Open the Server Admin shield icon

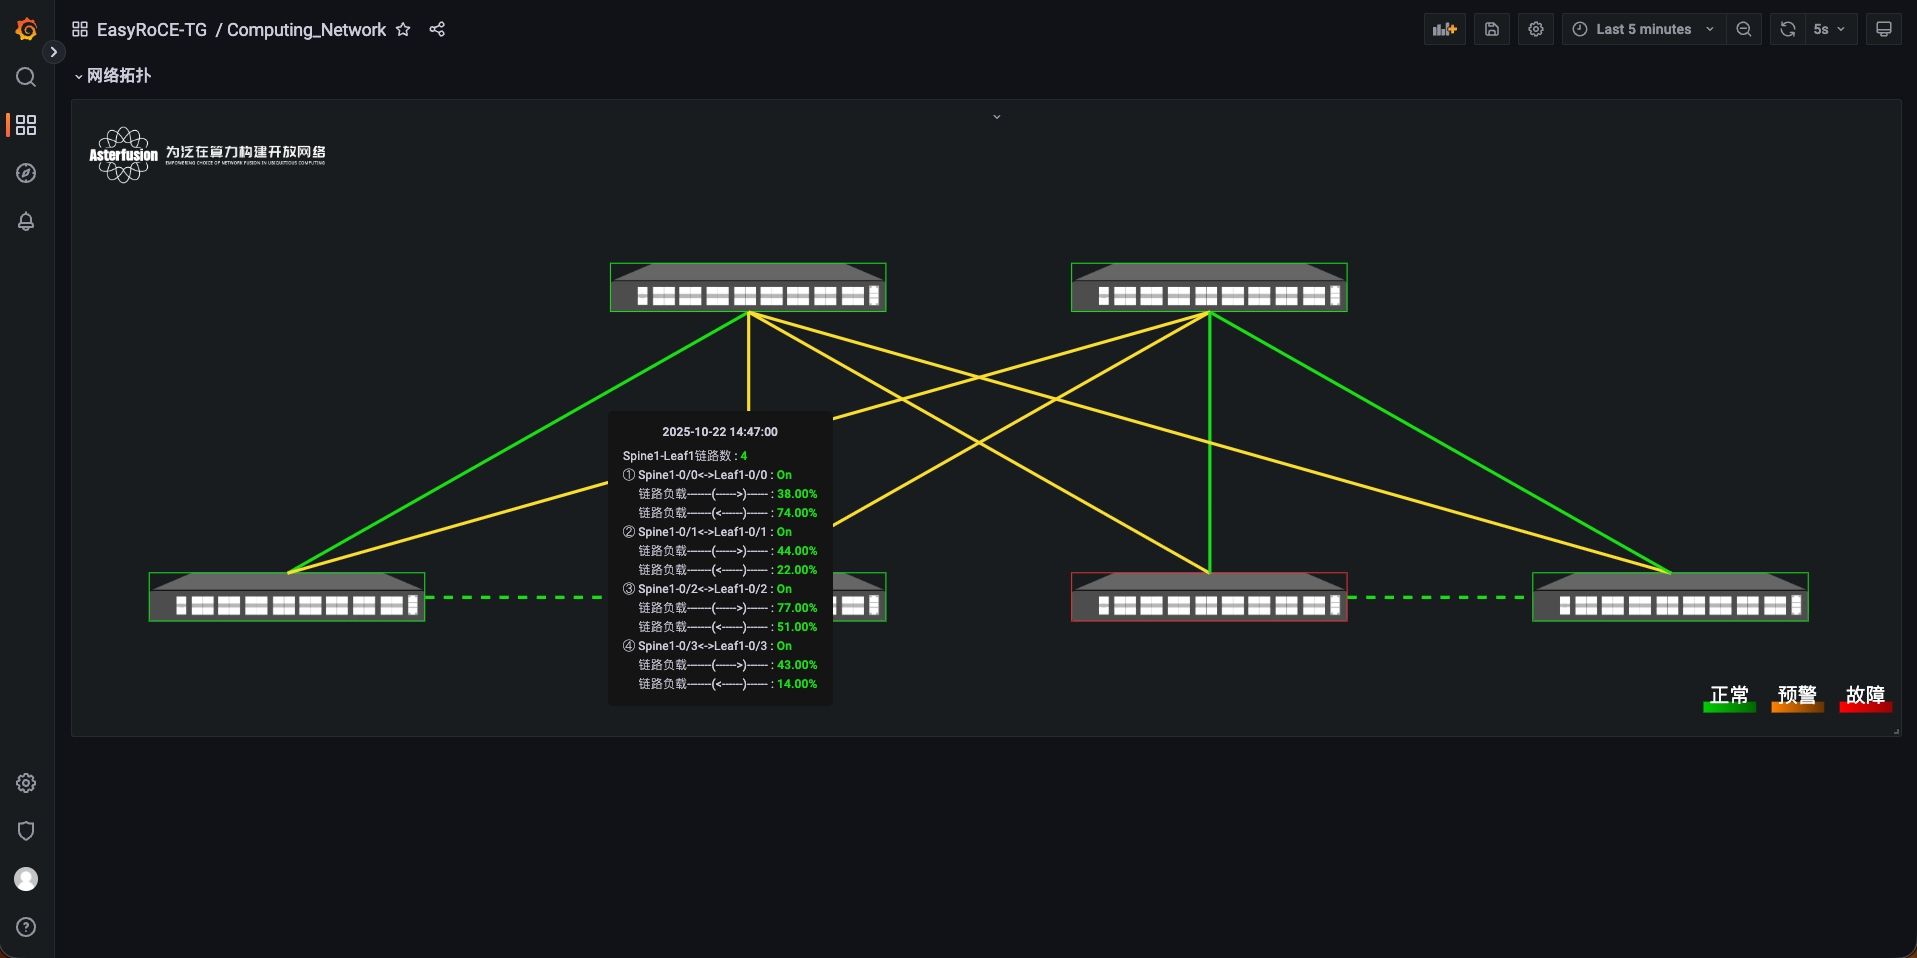click(x=26, y=831)
